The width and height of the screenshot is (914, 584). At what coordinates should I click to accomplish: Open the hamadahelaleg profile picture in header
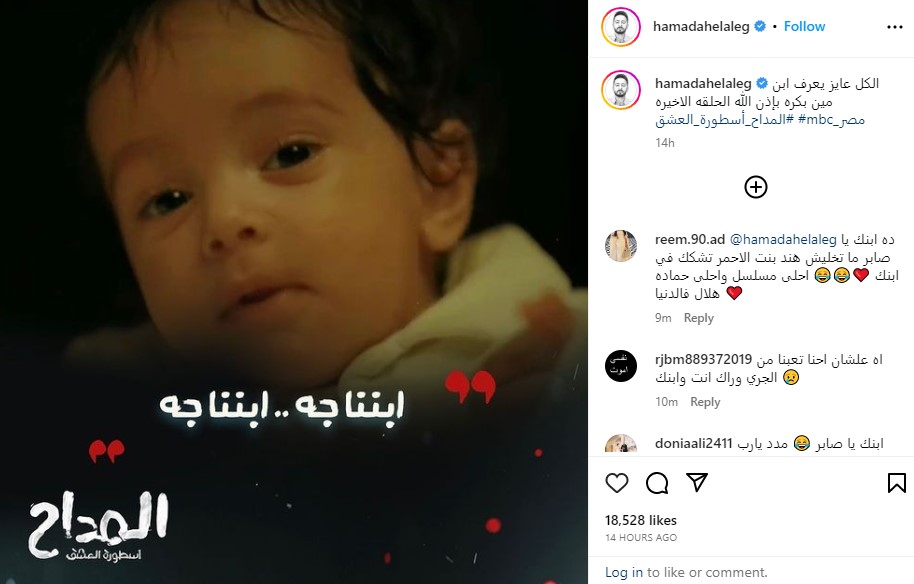[621, 27]
